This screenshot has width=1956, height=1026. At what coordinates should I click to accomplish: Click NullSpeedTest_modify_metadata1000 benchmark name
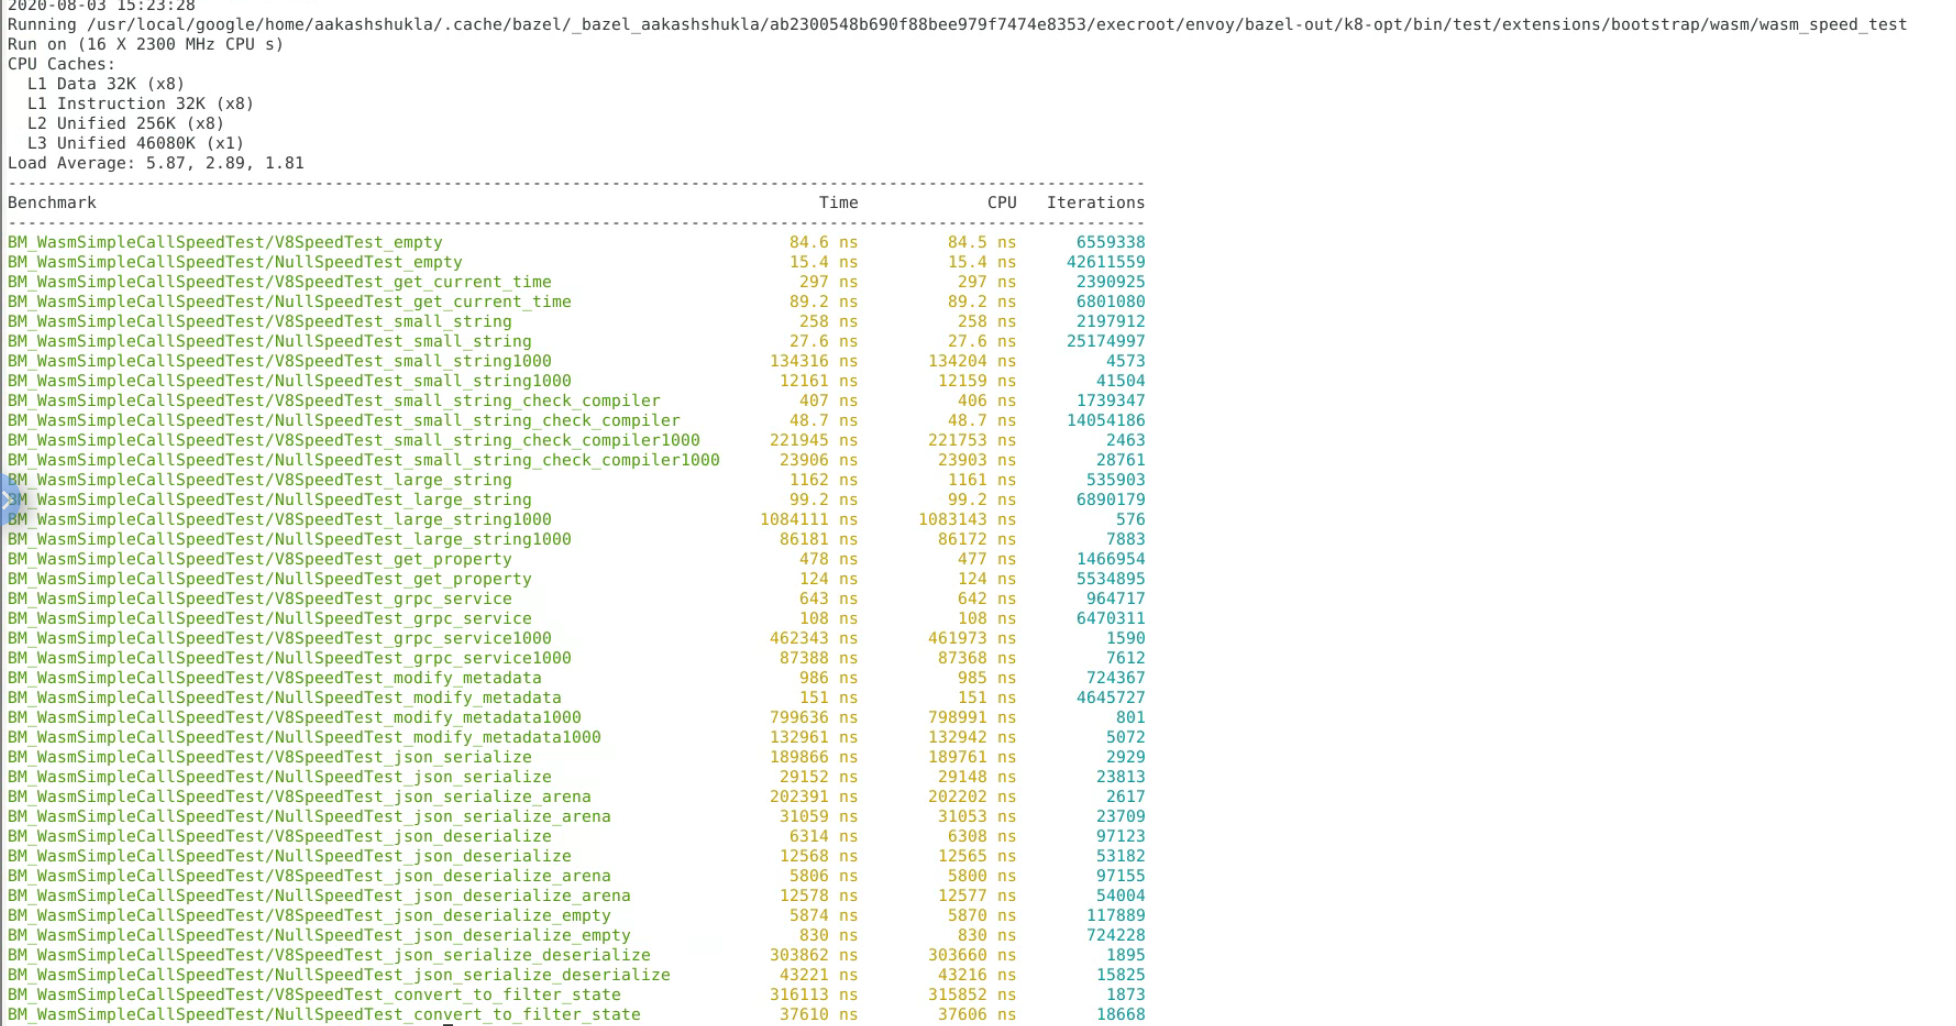(305, 737)
